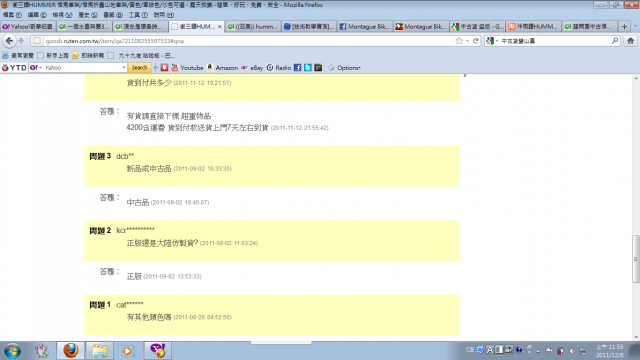Open the 工具 (T) menu

point(138,15)
